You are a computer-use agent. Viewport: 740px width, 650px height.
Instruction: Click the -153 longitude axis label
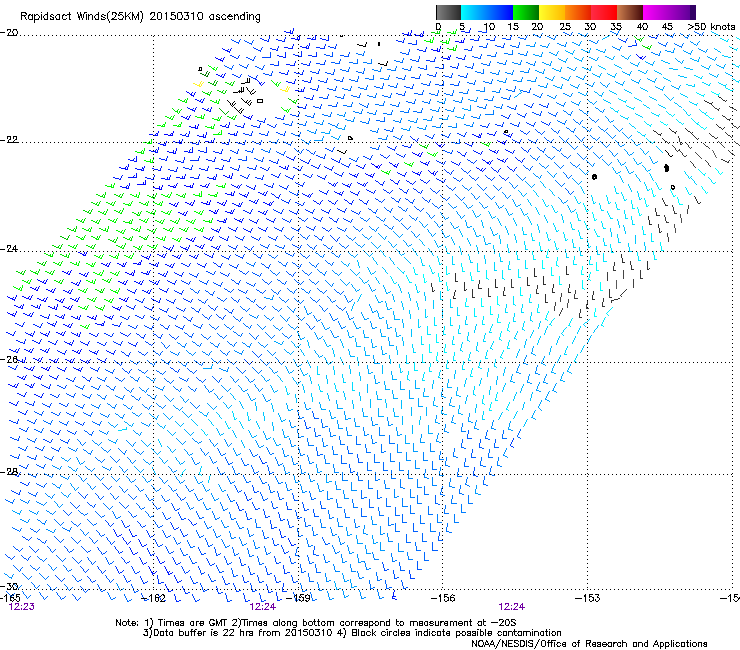pos(588,598)
